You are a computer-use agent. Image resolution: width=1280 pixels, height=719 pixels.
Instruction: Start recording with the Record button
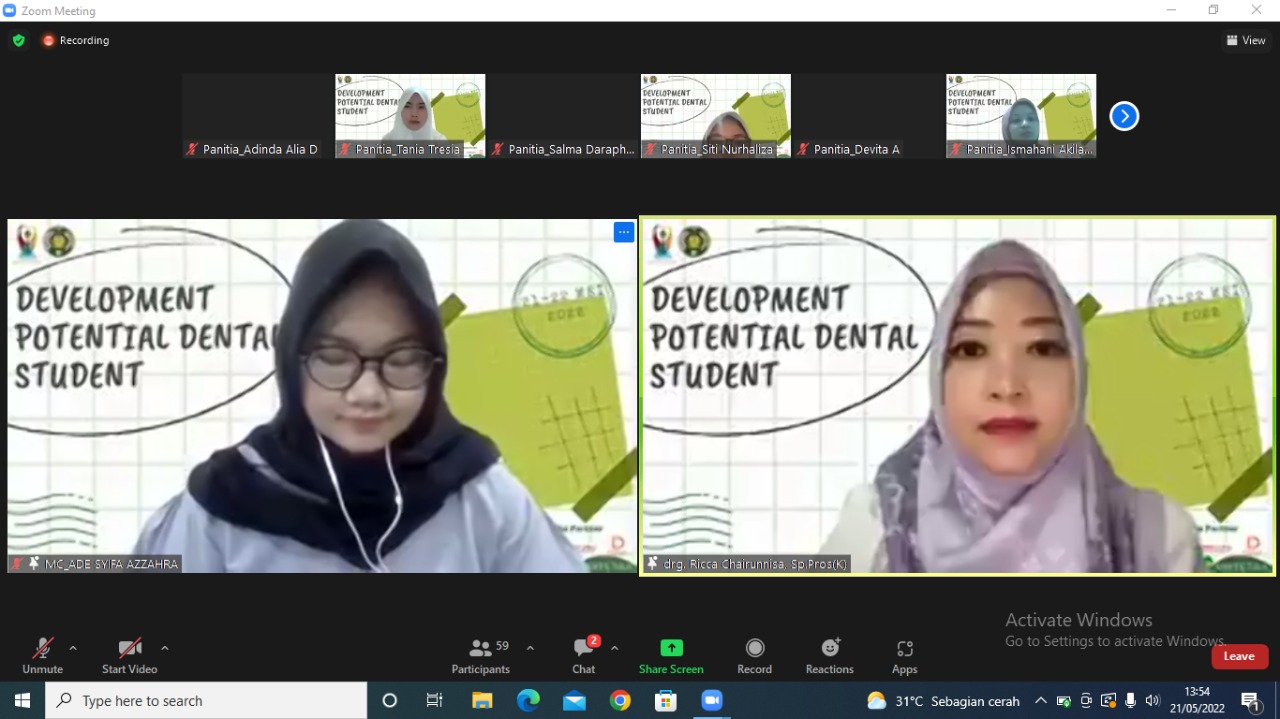coord(754,656)
